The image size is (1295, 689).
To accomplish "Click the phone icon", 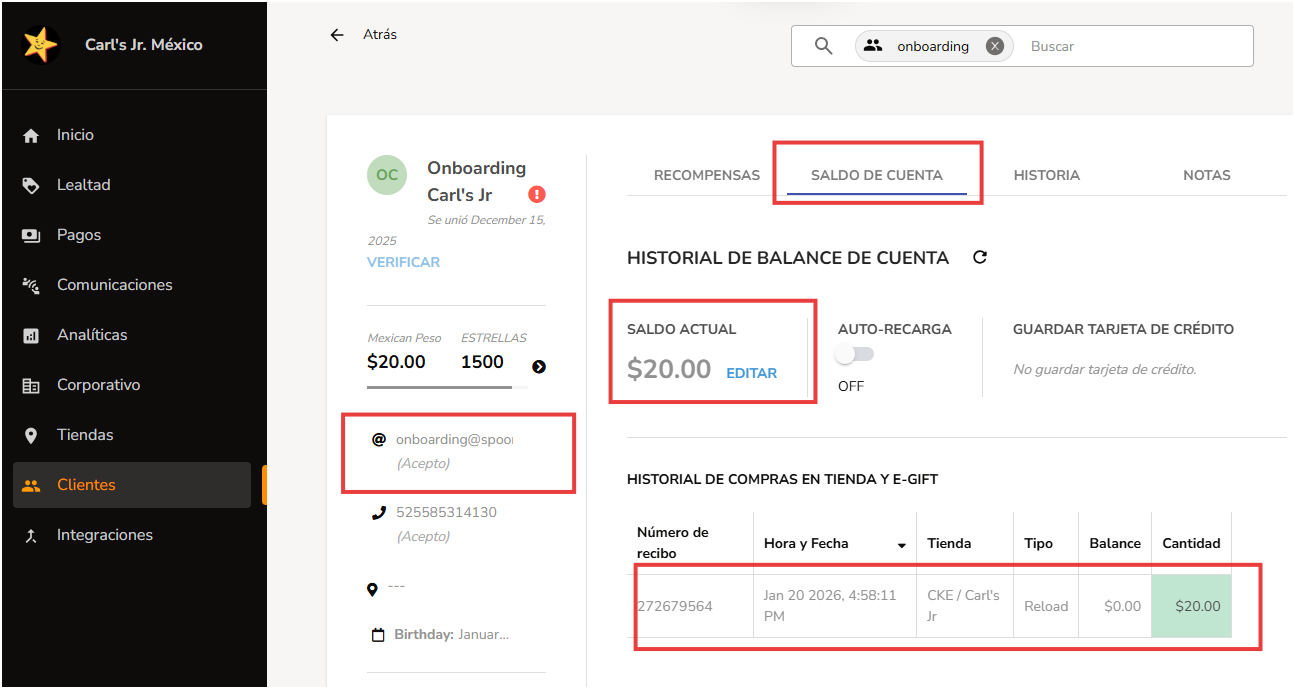I will (x=379, y=513).
